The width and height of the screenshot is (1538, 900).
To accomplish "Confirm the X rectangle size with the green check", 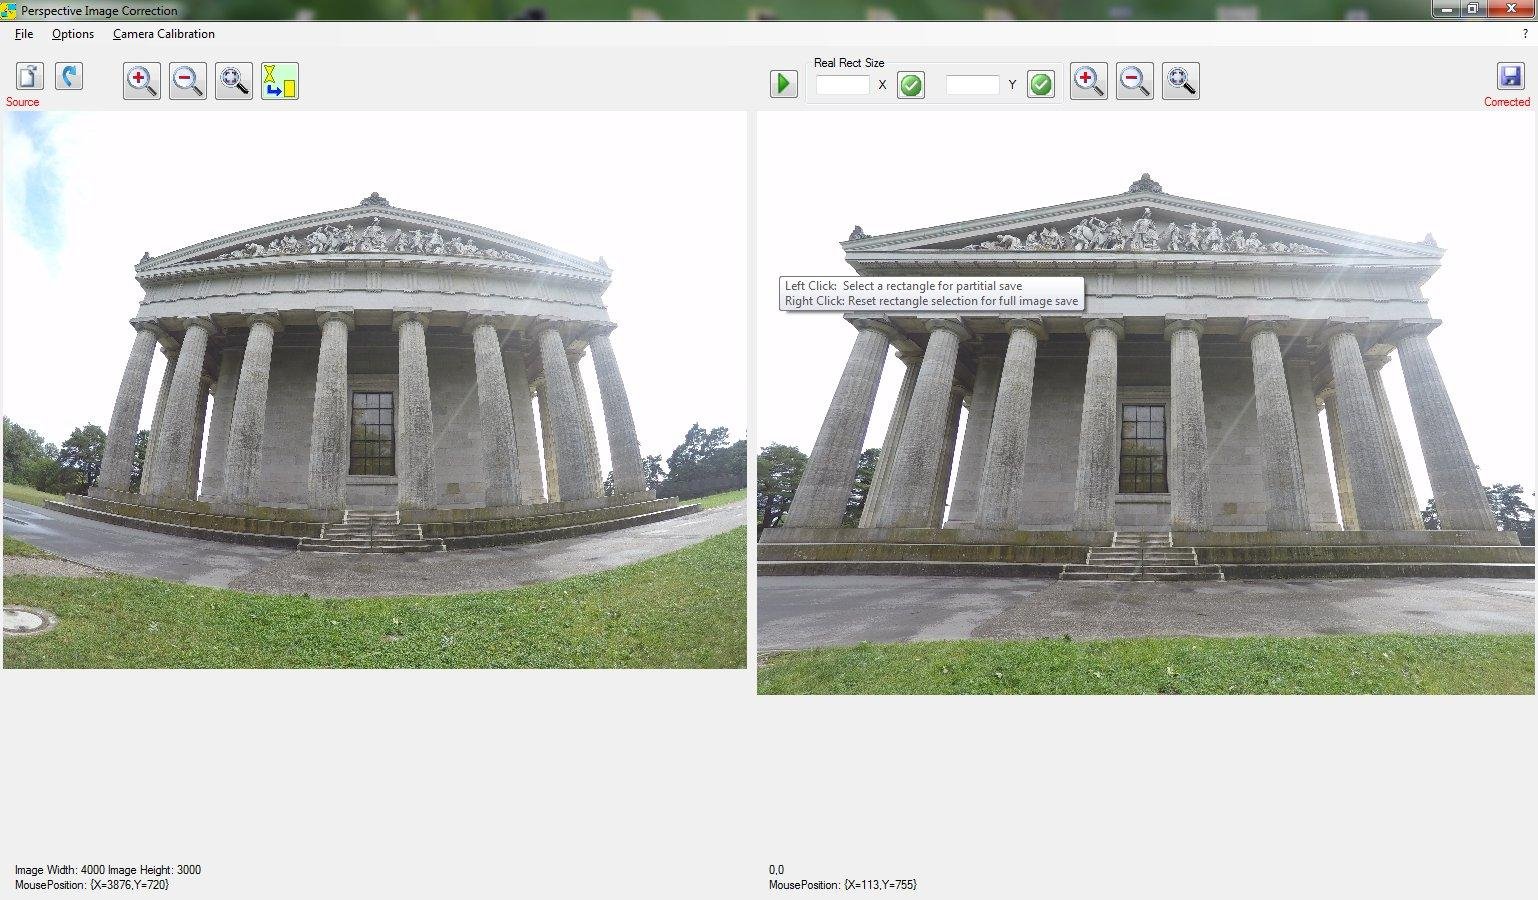I will [910, 85].
